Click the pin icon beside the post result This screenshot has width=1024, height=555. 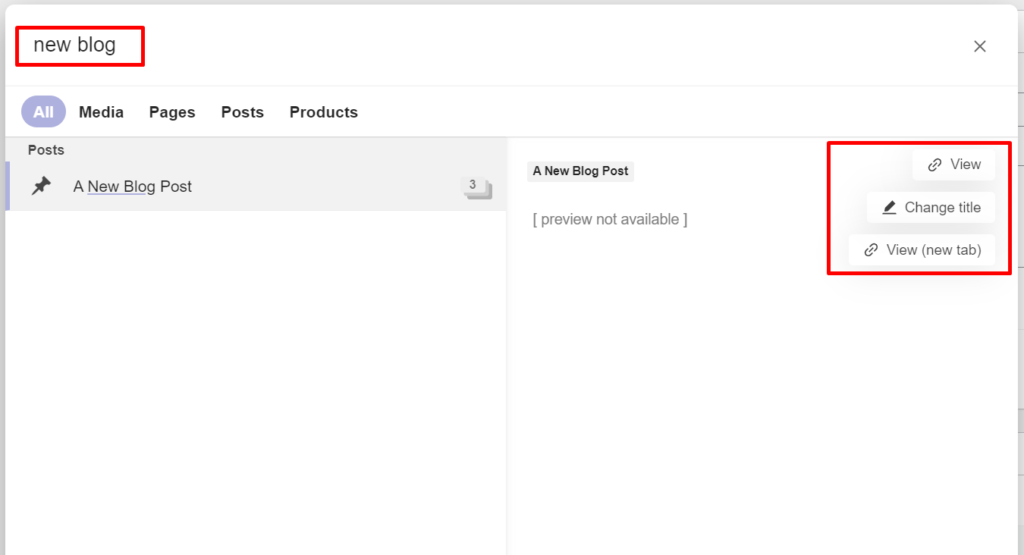click(41, 186)
